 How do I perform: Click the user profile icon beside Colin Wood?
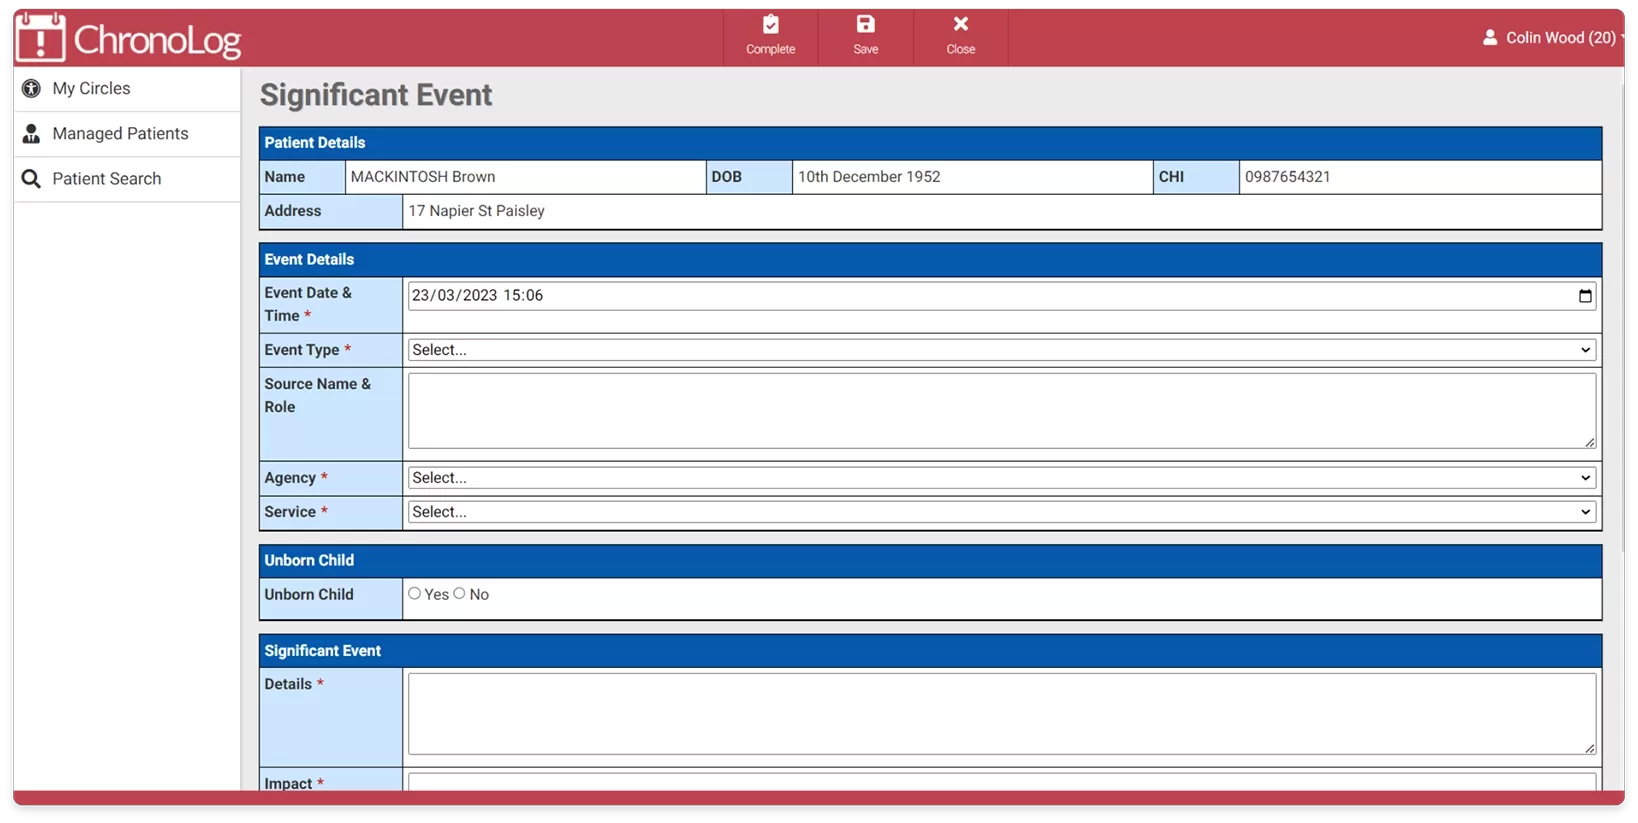(1489, 38)
